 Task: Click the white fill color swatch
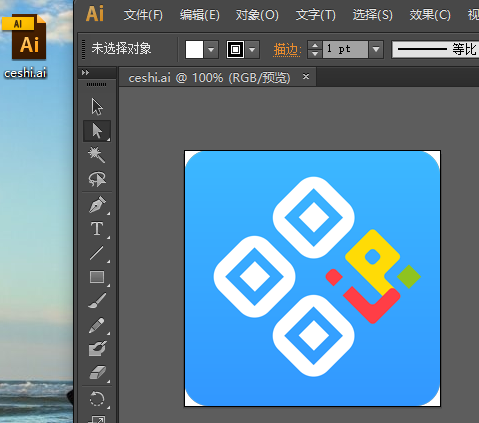[194, 50]
